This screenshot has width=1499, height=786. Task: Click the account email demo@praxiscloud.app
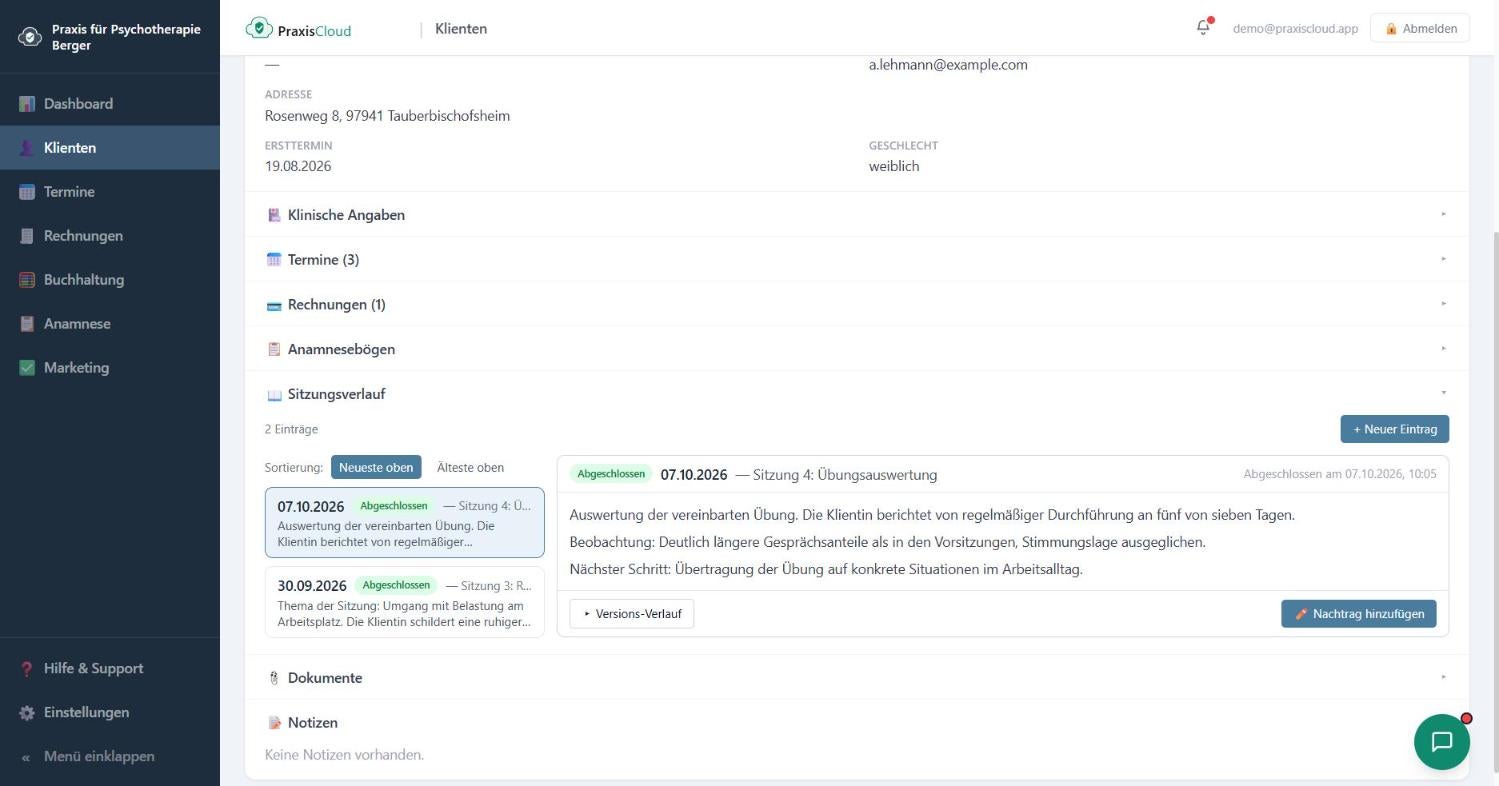tap(1295, 29)
